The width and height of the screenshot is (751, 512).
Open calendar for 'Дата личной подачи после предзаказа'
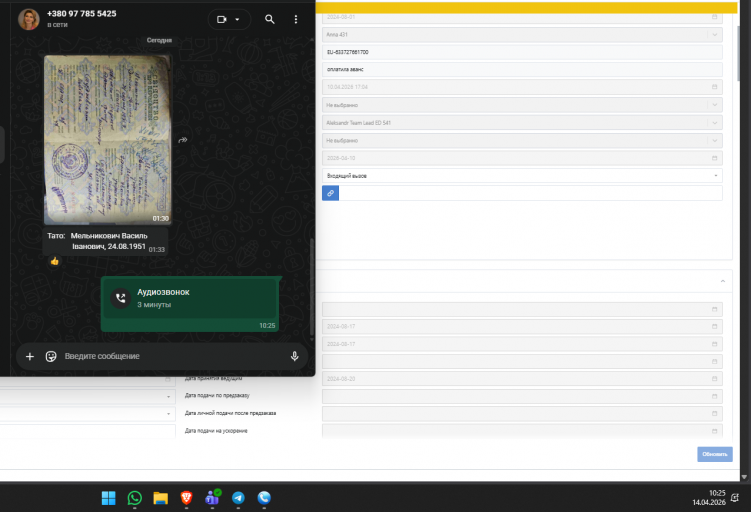714,413
